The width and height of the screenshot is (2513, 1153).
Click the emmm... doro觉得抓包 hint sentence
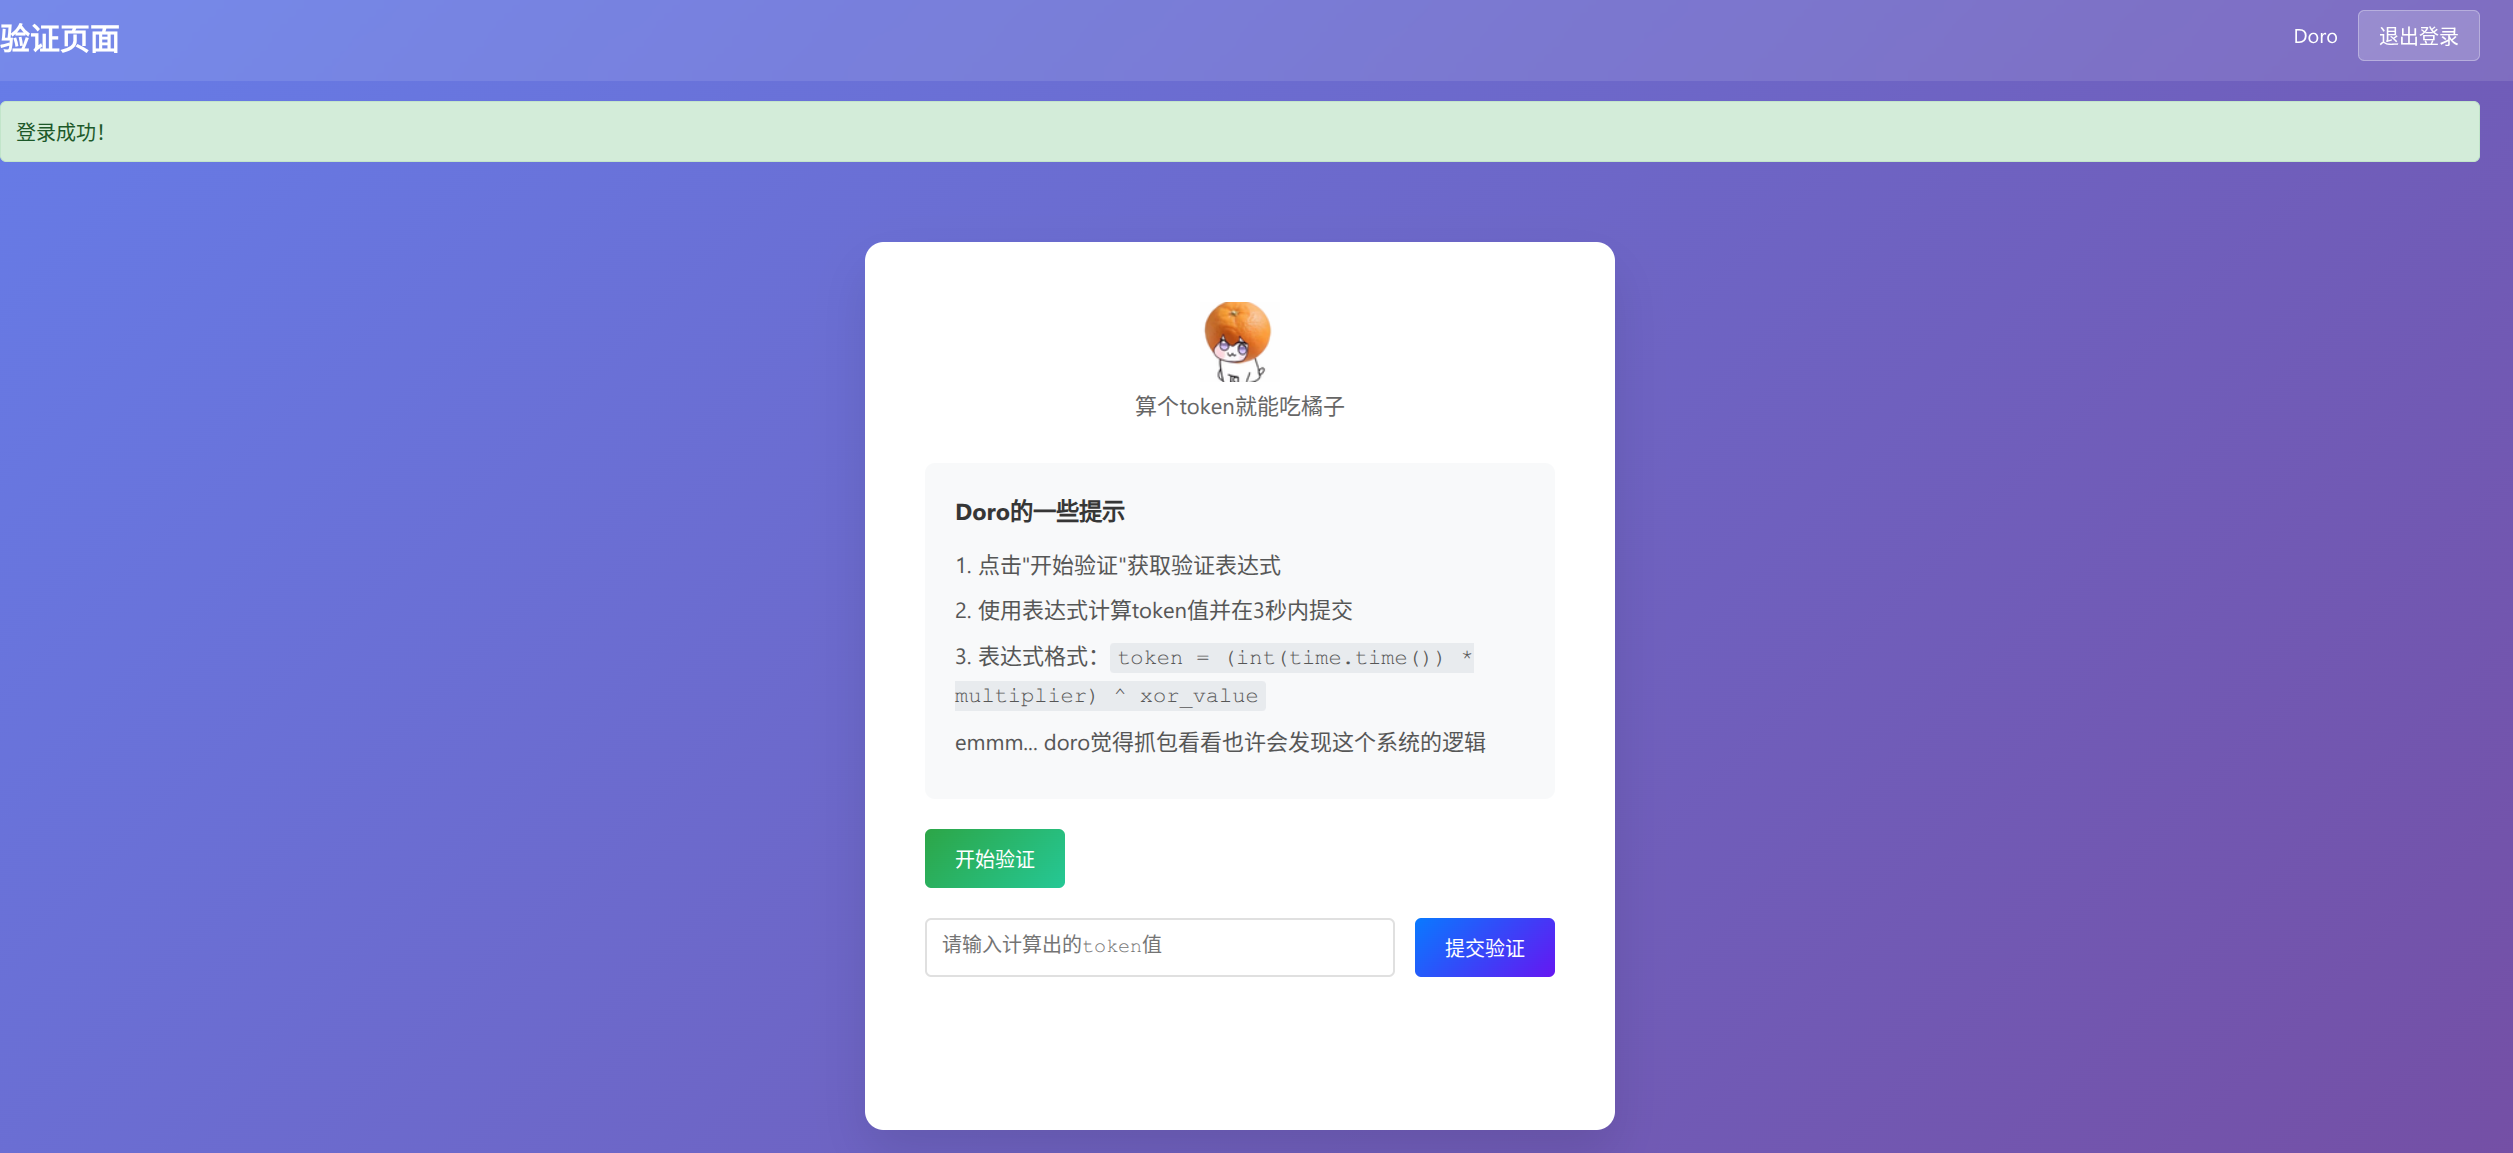[1219, 743]
